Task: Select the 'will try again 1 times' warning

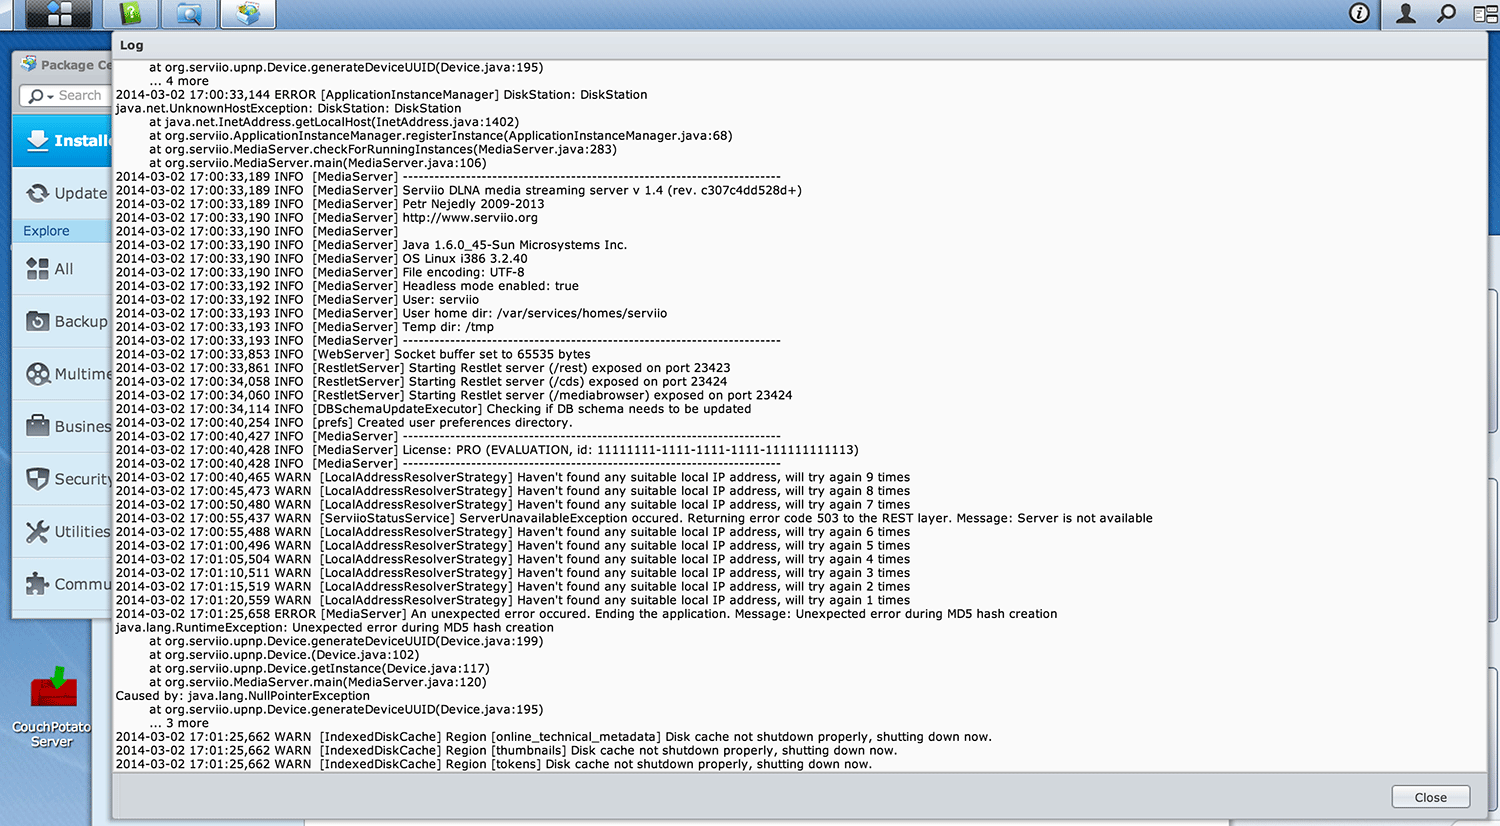Action: [513, 601]
